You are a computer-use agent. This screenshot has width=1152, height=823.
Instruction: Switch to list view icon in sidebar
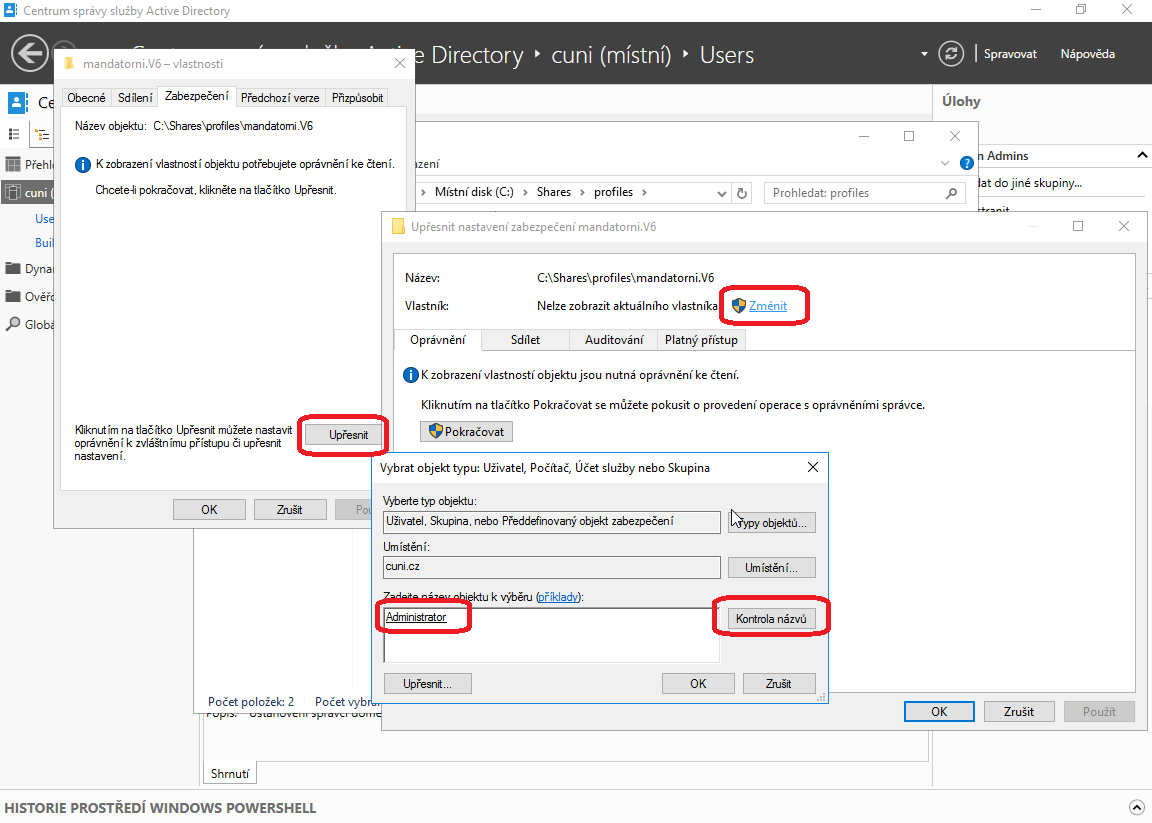[x=15, y=134]
